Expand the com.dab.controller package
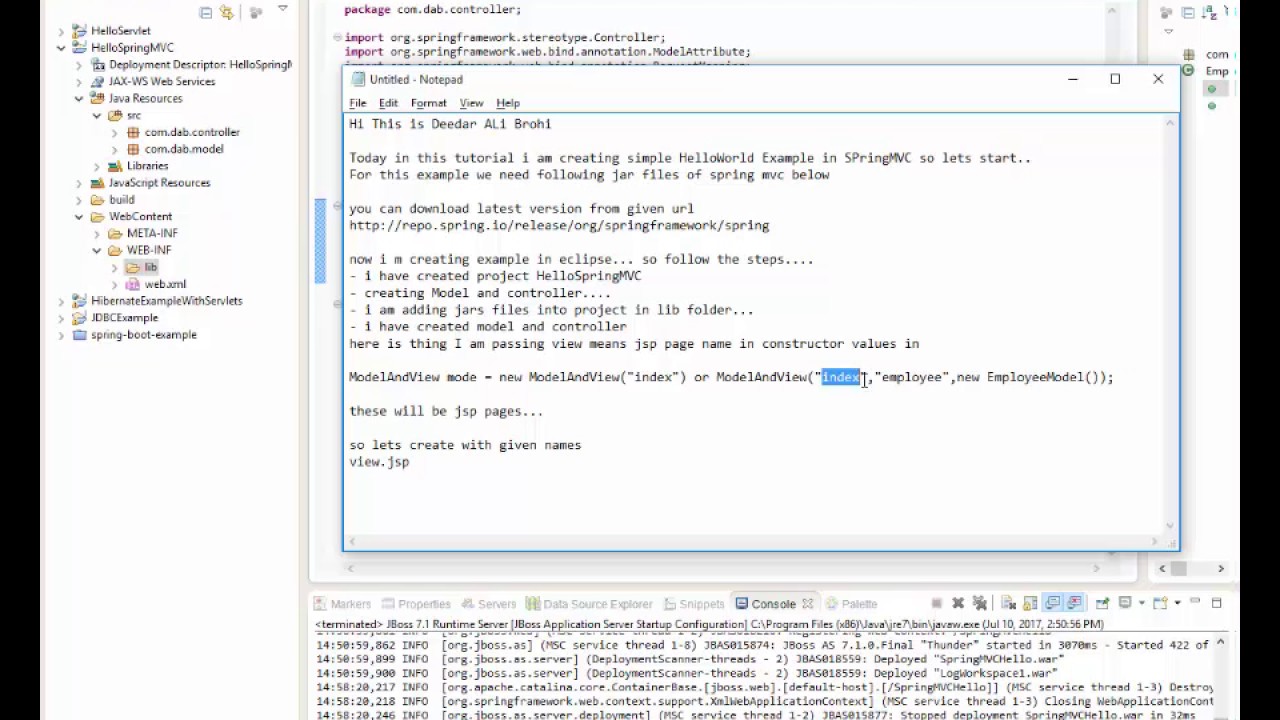The height and width of the screenshot is (720, 1280). coord(115,132)
